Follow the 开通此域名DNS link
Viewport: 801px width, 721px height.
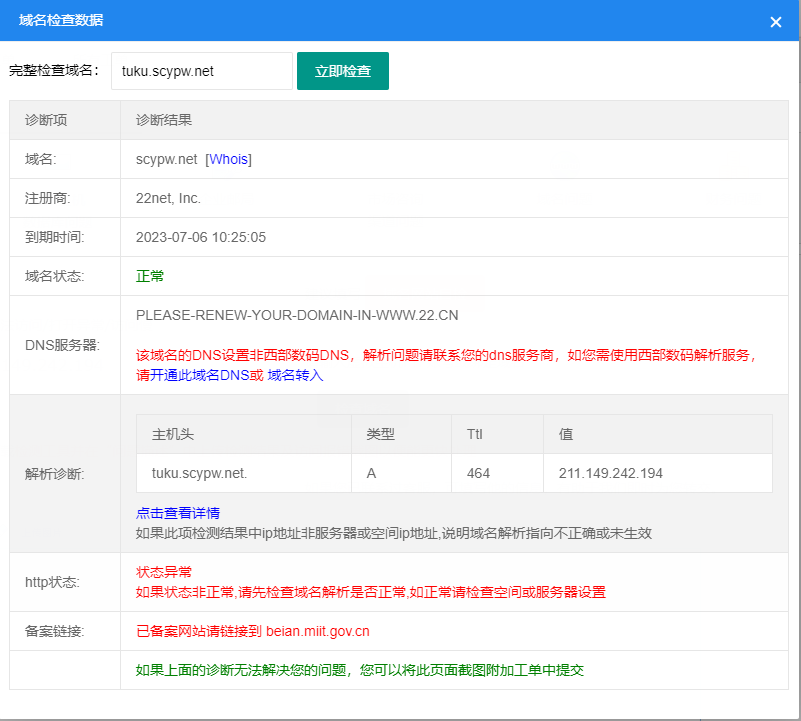pos(199,375)
